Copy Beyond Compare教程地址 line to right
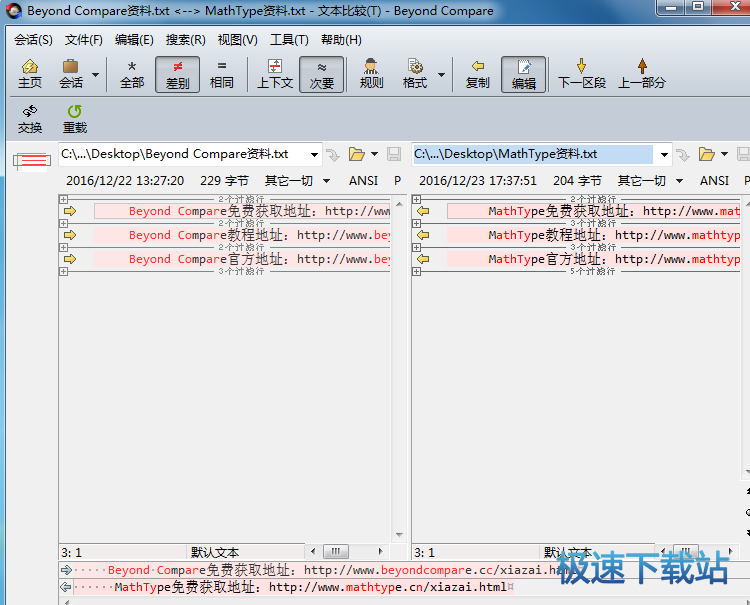Image resolution: width=750 pixels, height=605 pixels. [x=70, y=235]
